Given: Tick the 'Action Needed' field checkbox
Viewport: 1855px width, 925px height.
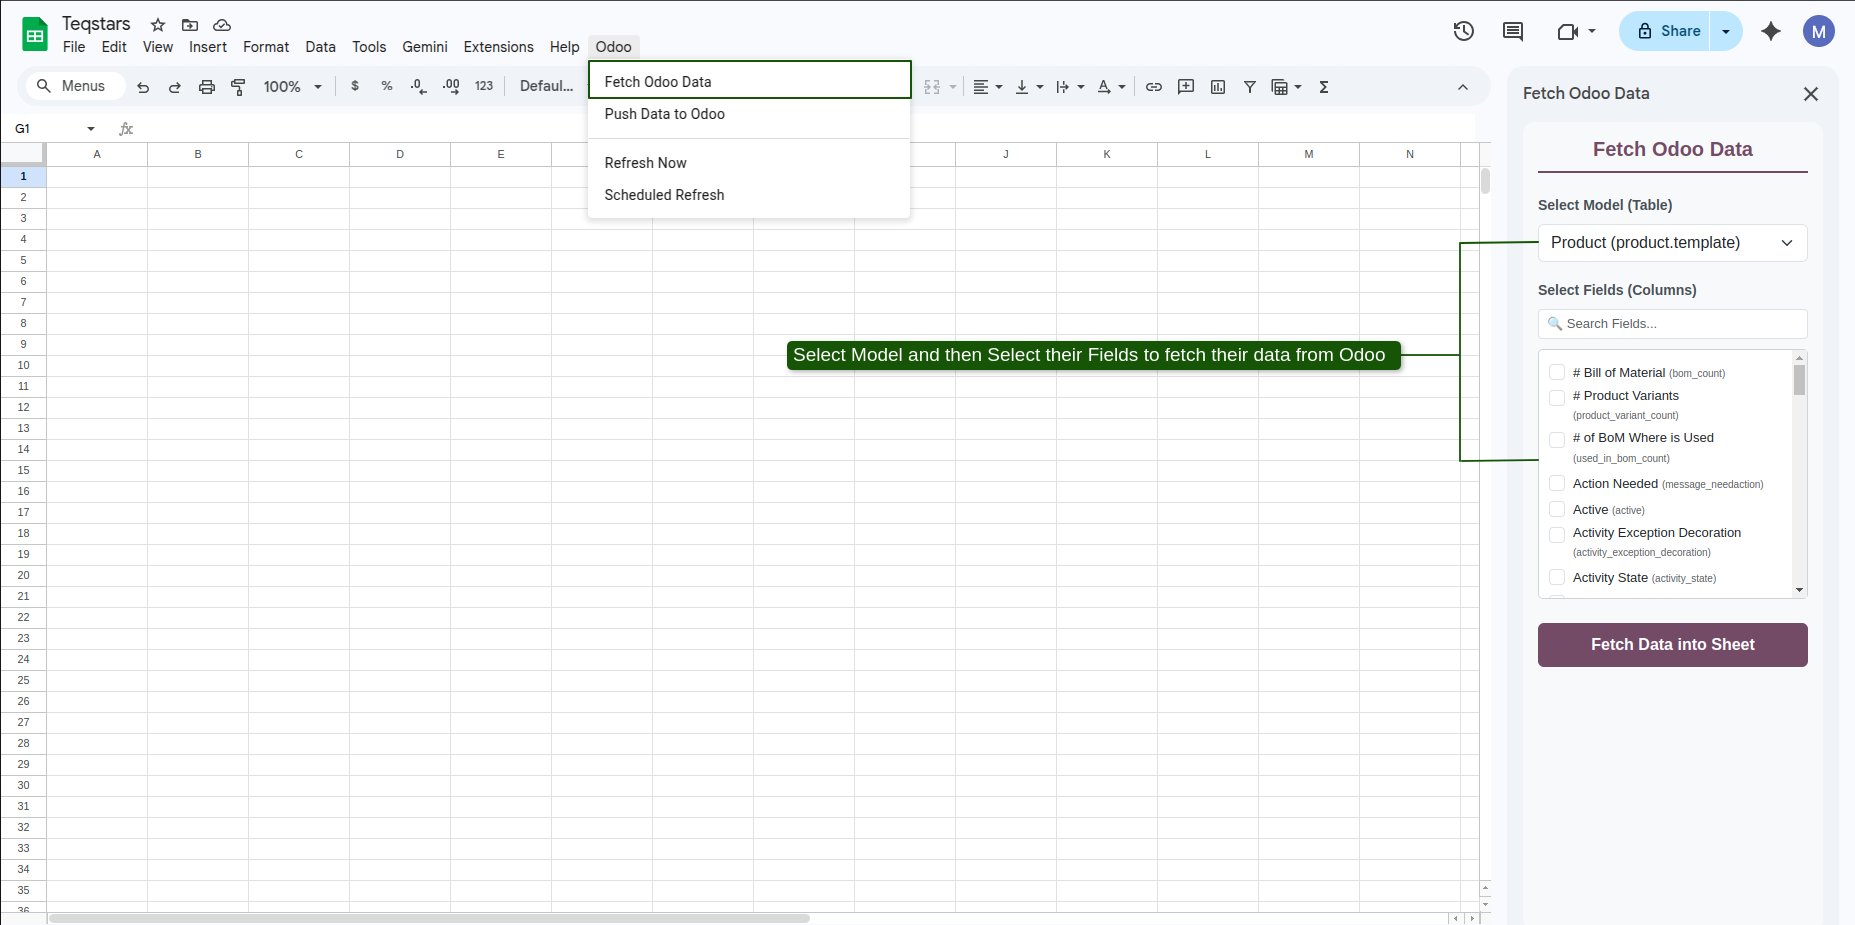Looking at the screenshot, I should (1557, 483).
